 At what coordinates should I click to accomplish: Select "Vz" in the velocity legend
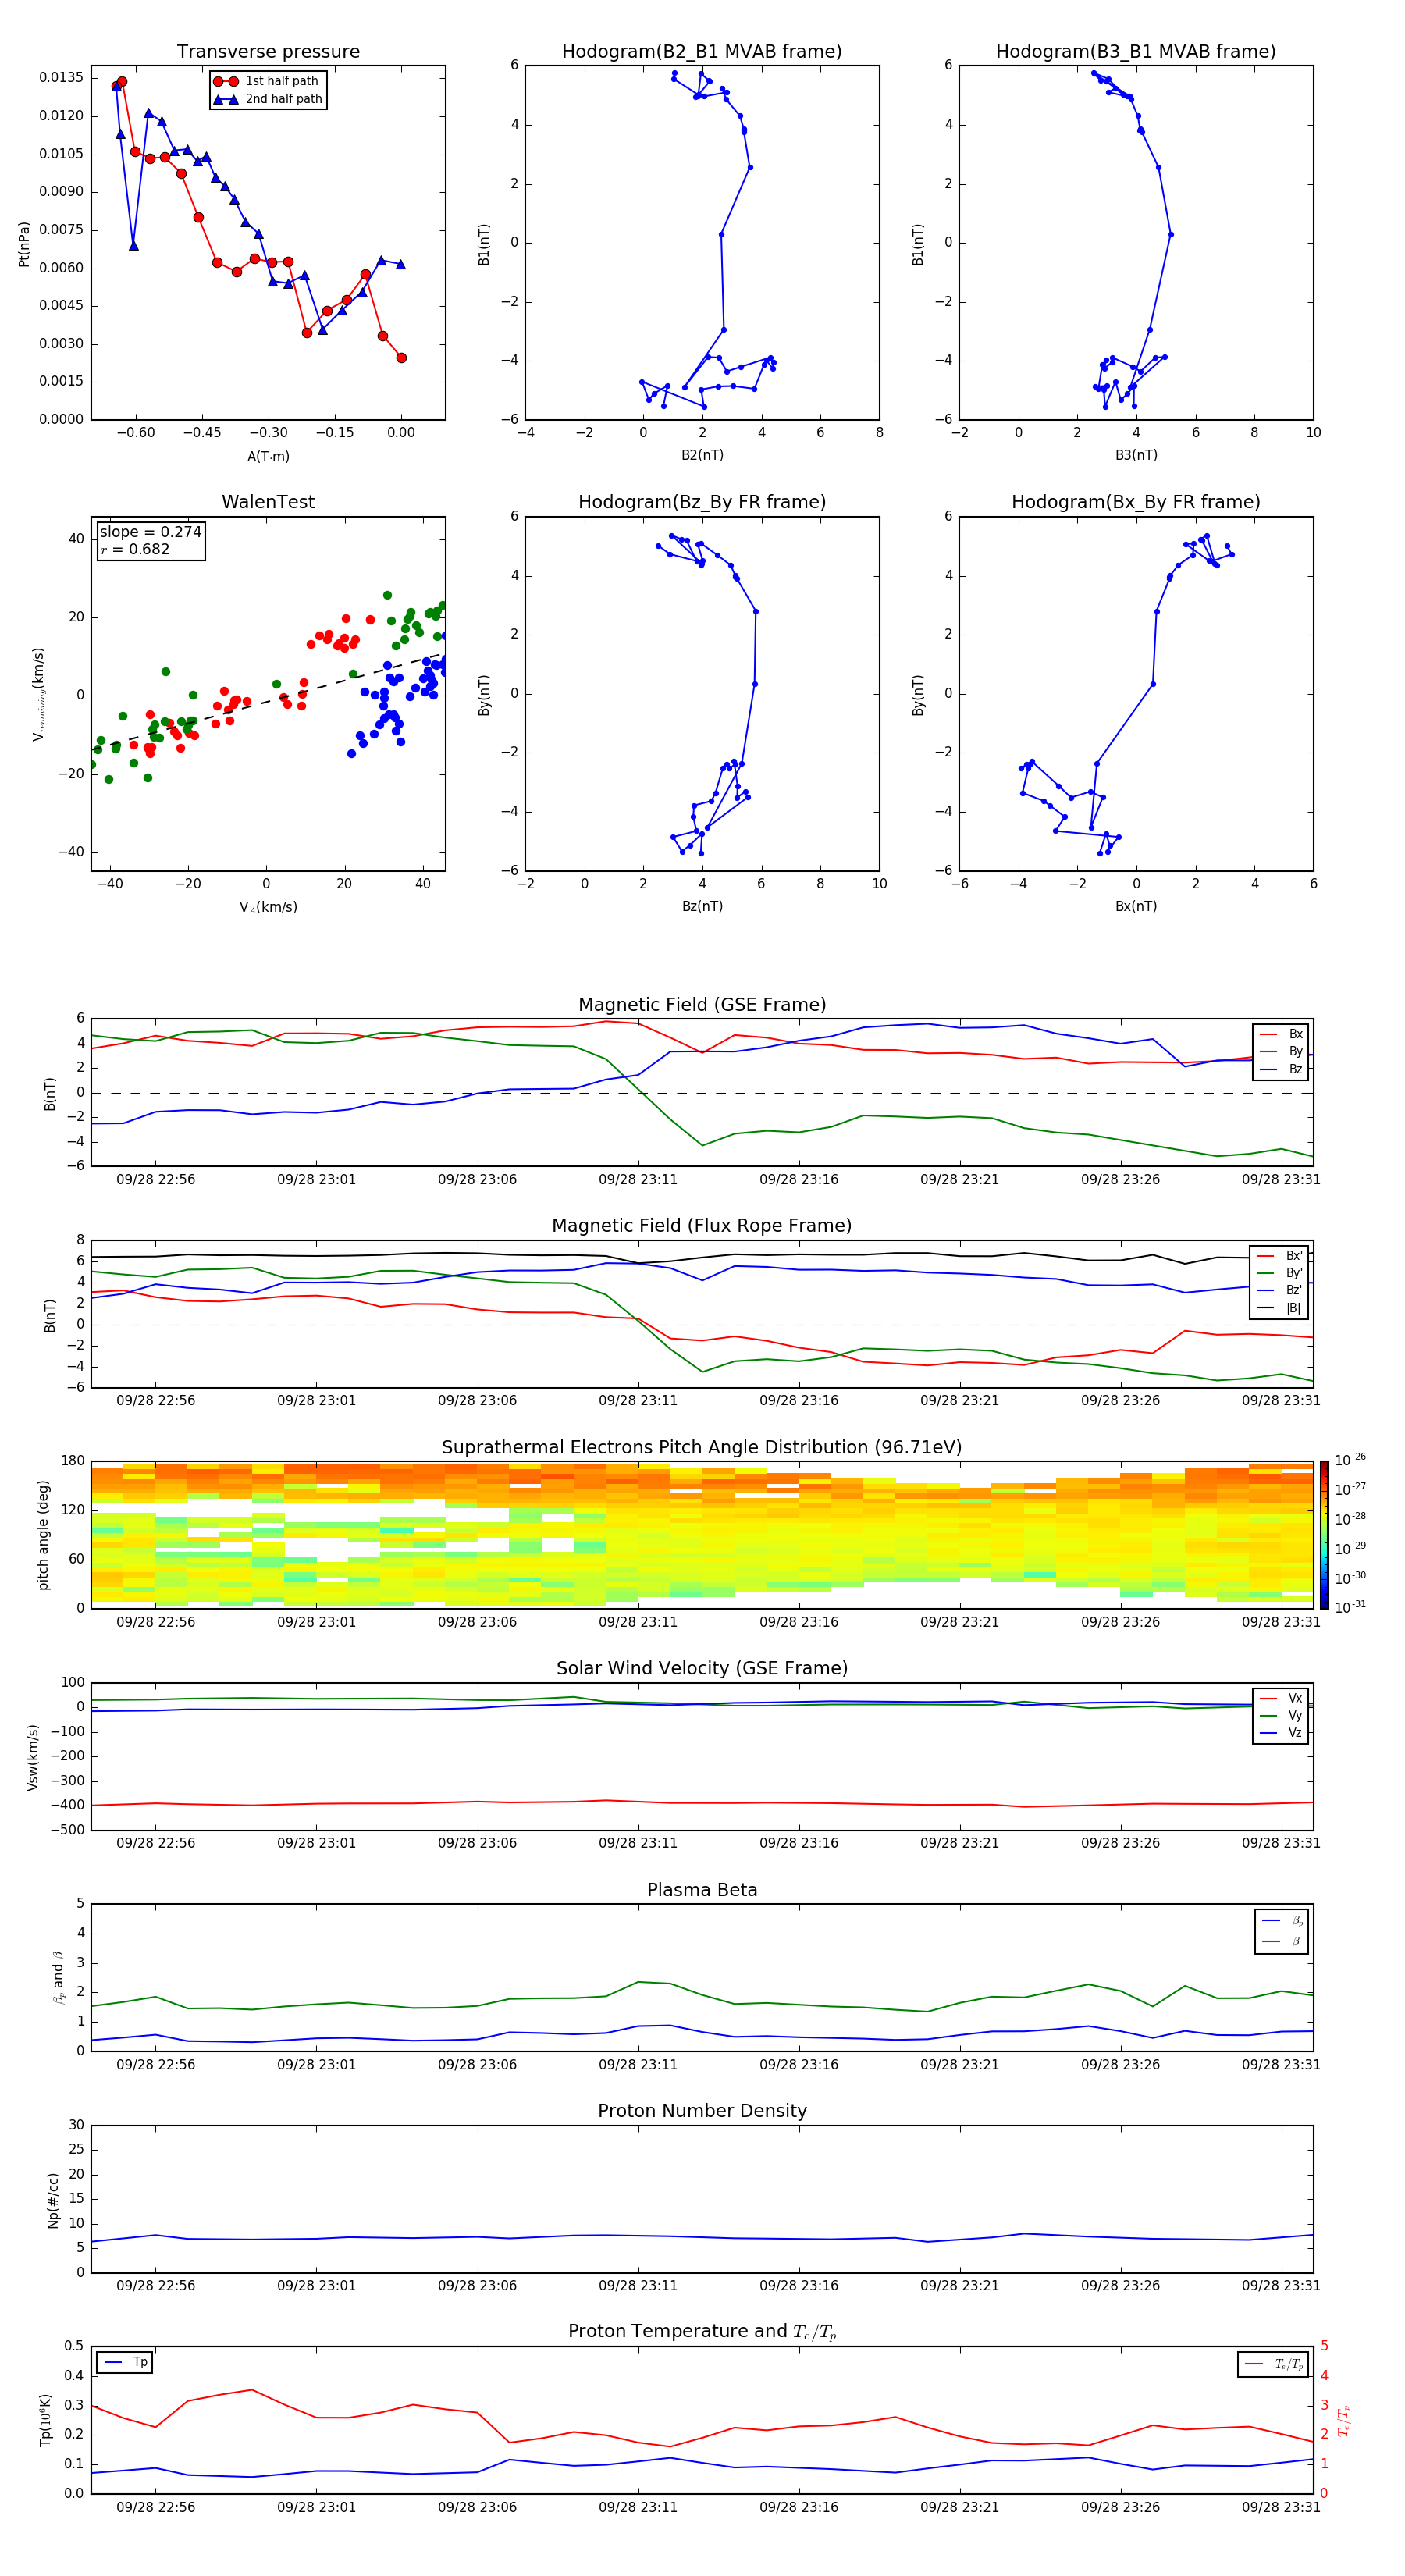(1281, 1733)
